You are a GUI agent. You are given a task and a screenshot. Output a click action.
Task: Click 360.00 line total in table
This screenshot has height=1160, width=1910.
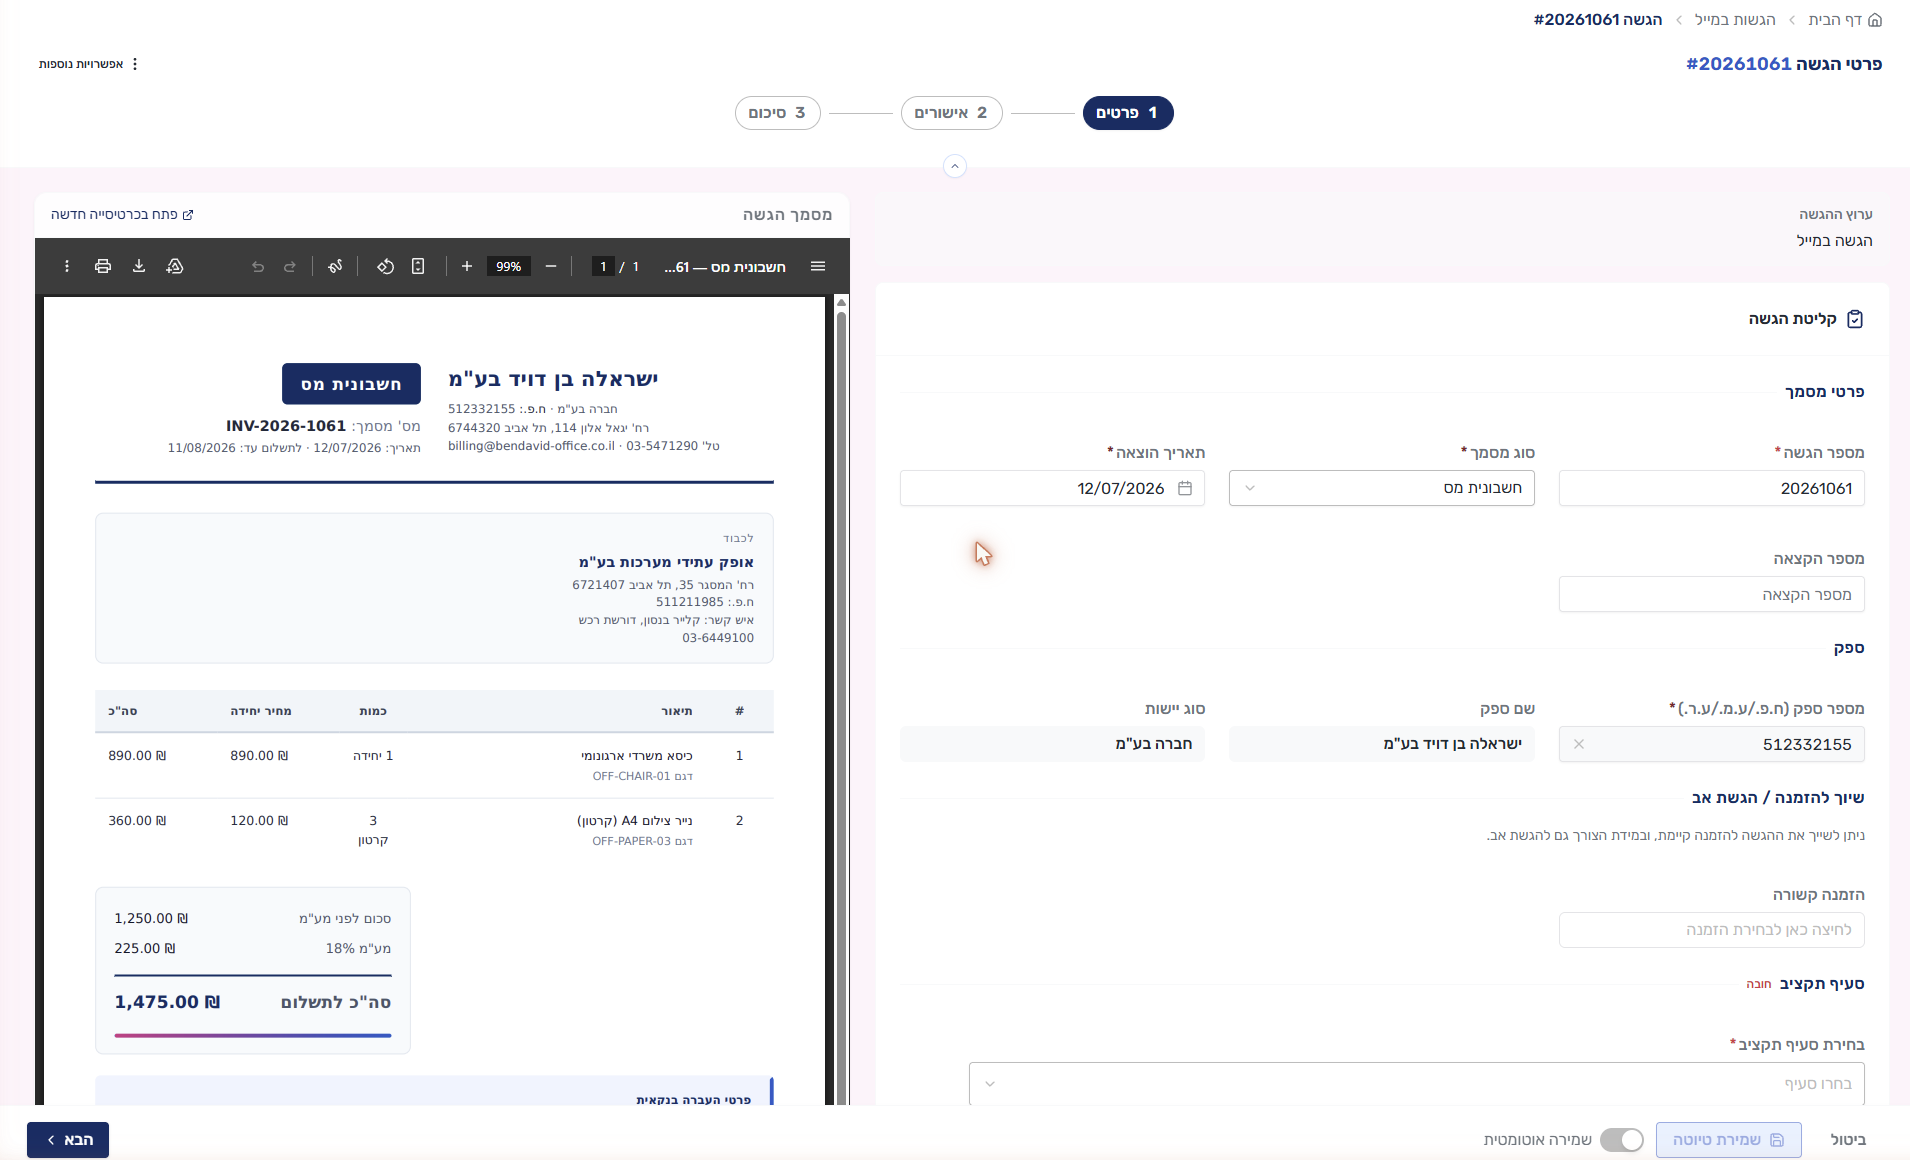[x=137, y=821]
